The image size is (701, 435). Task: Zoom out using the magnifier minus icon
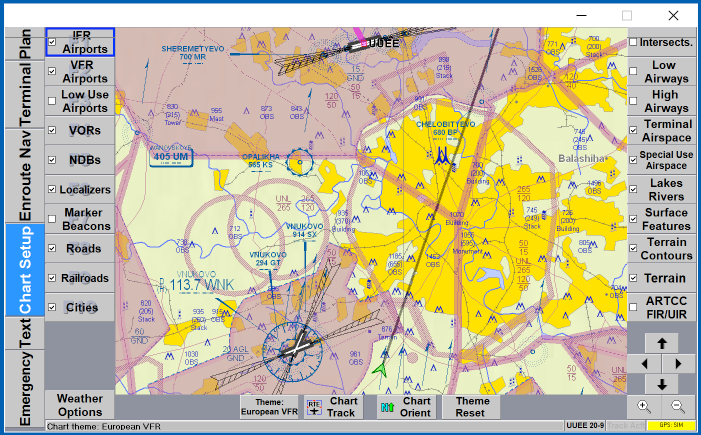point(678,407)
